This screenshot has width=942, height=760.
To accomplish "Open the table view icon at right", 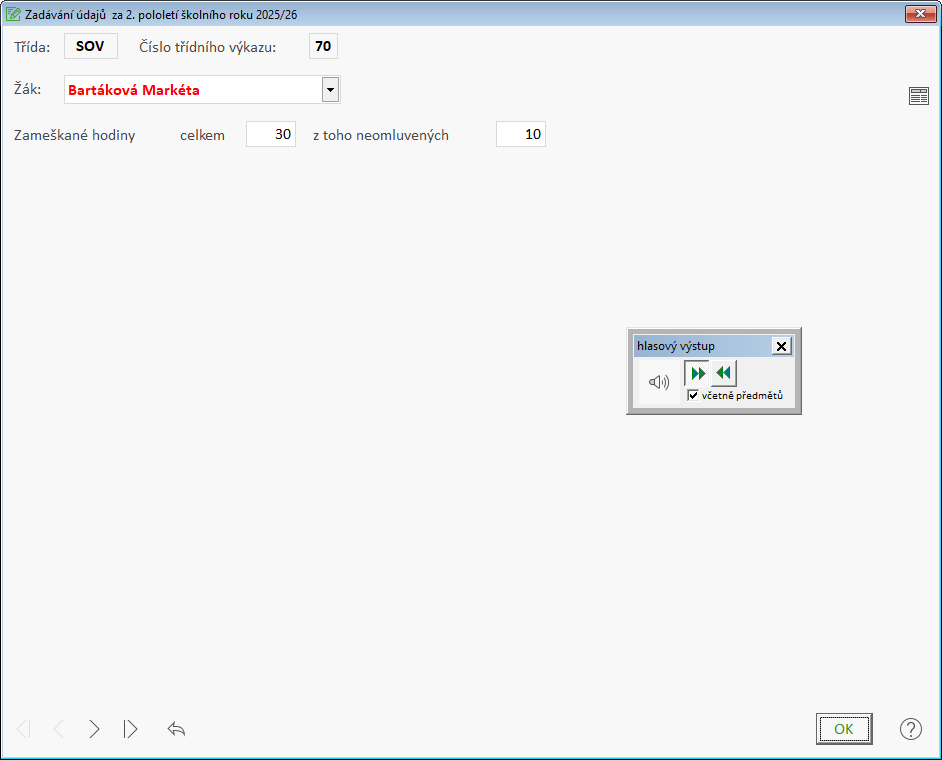I will [x=918, y=96].
